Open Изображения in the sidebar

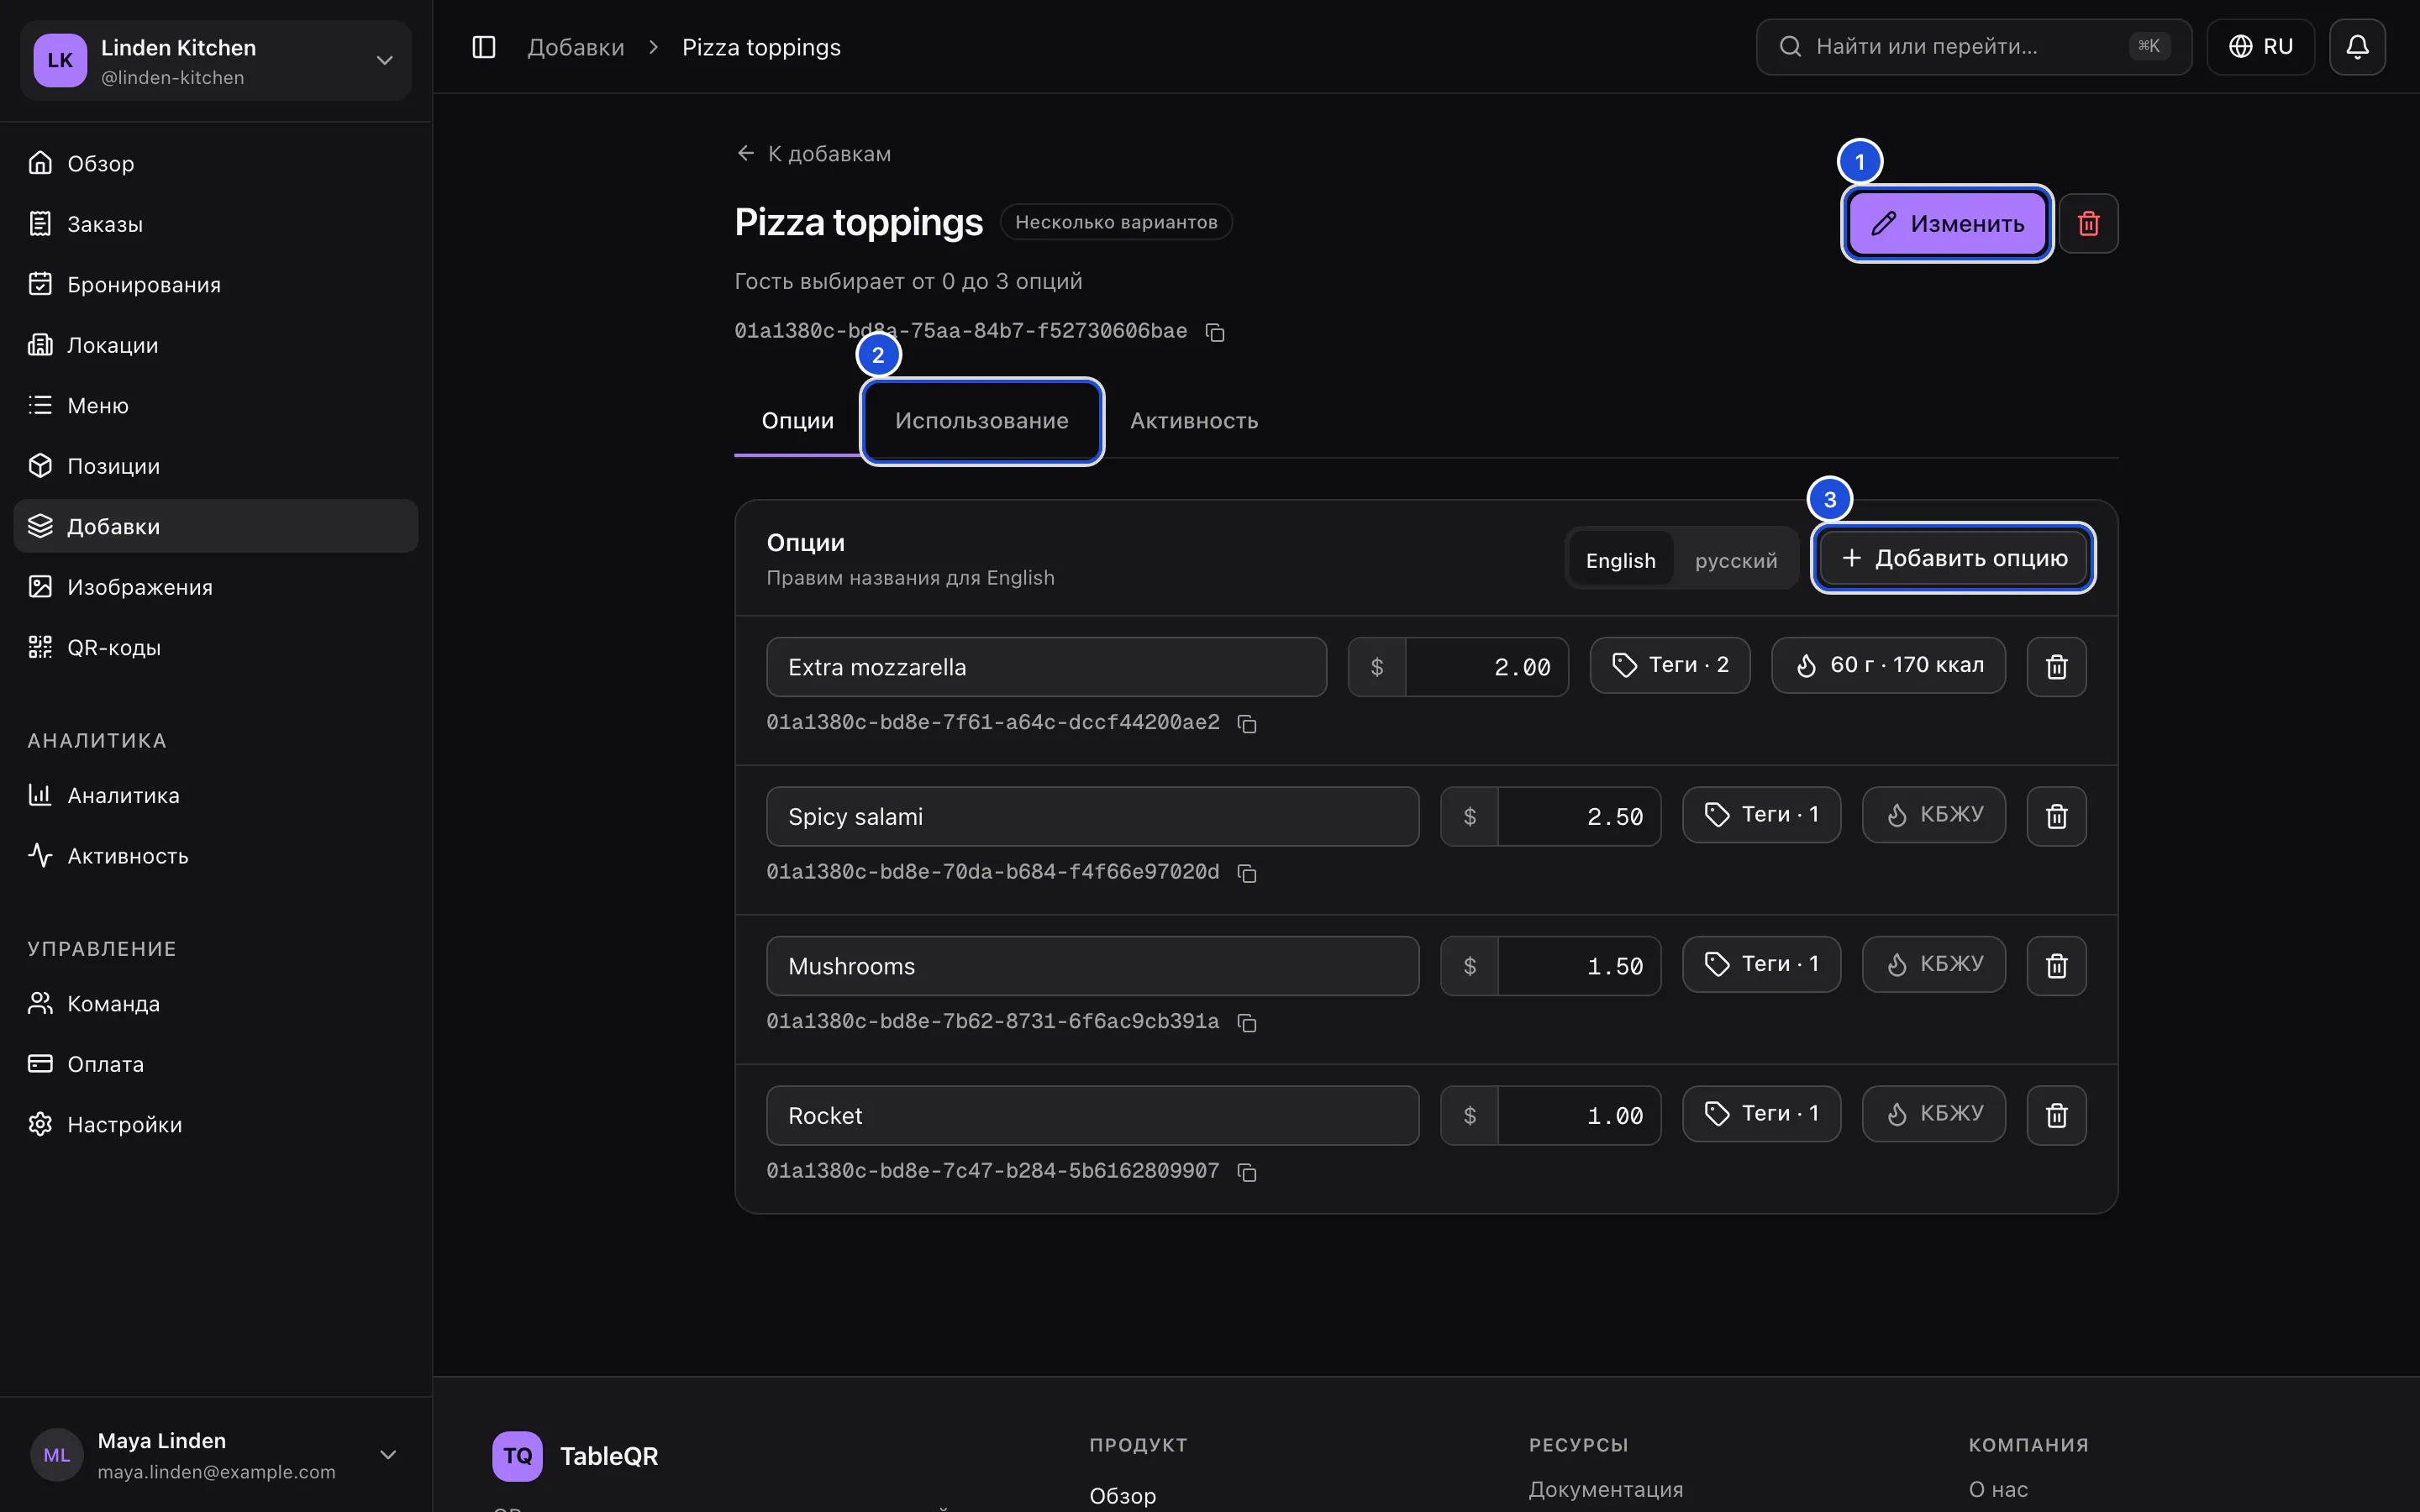[x=216, y=587]
